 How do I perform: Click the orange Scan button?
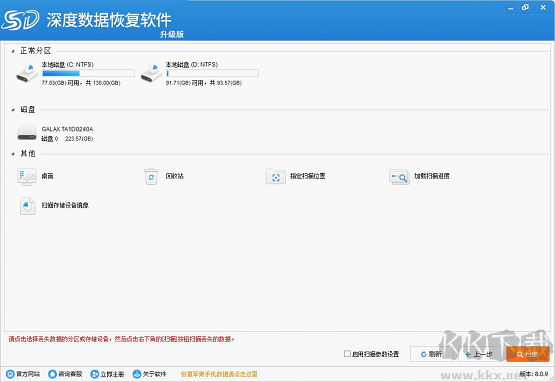(x=528, y=354)
